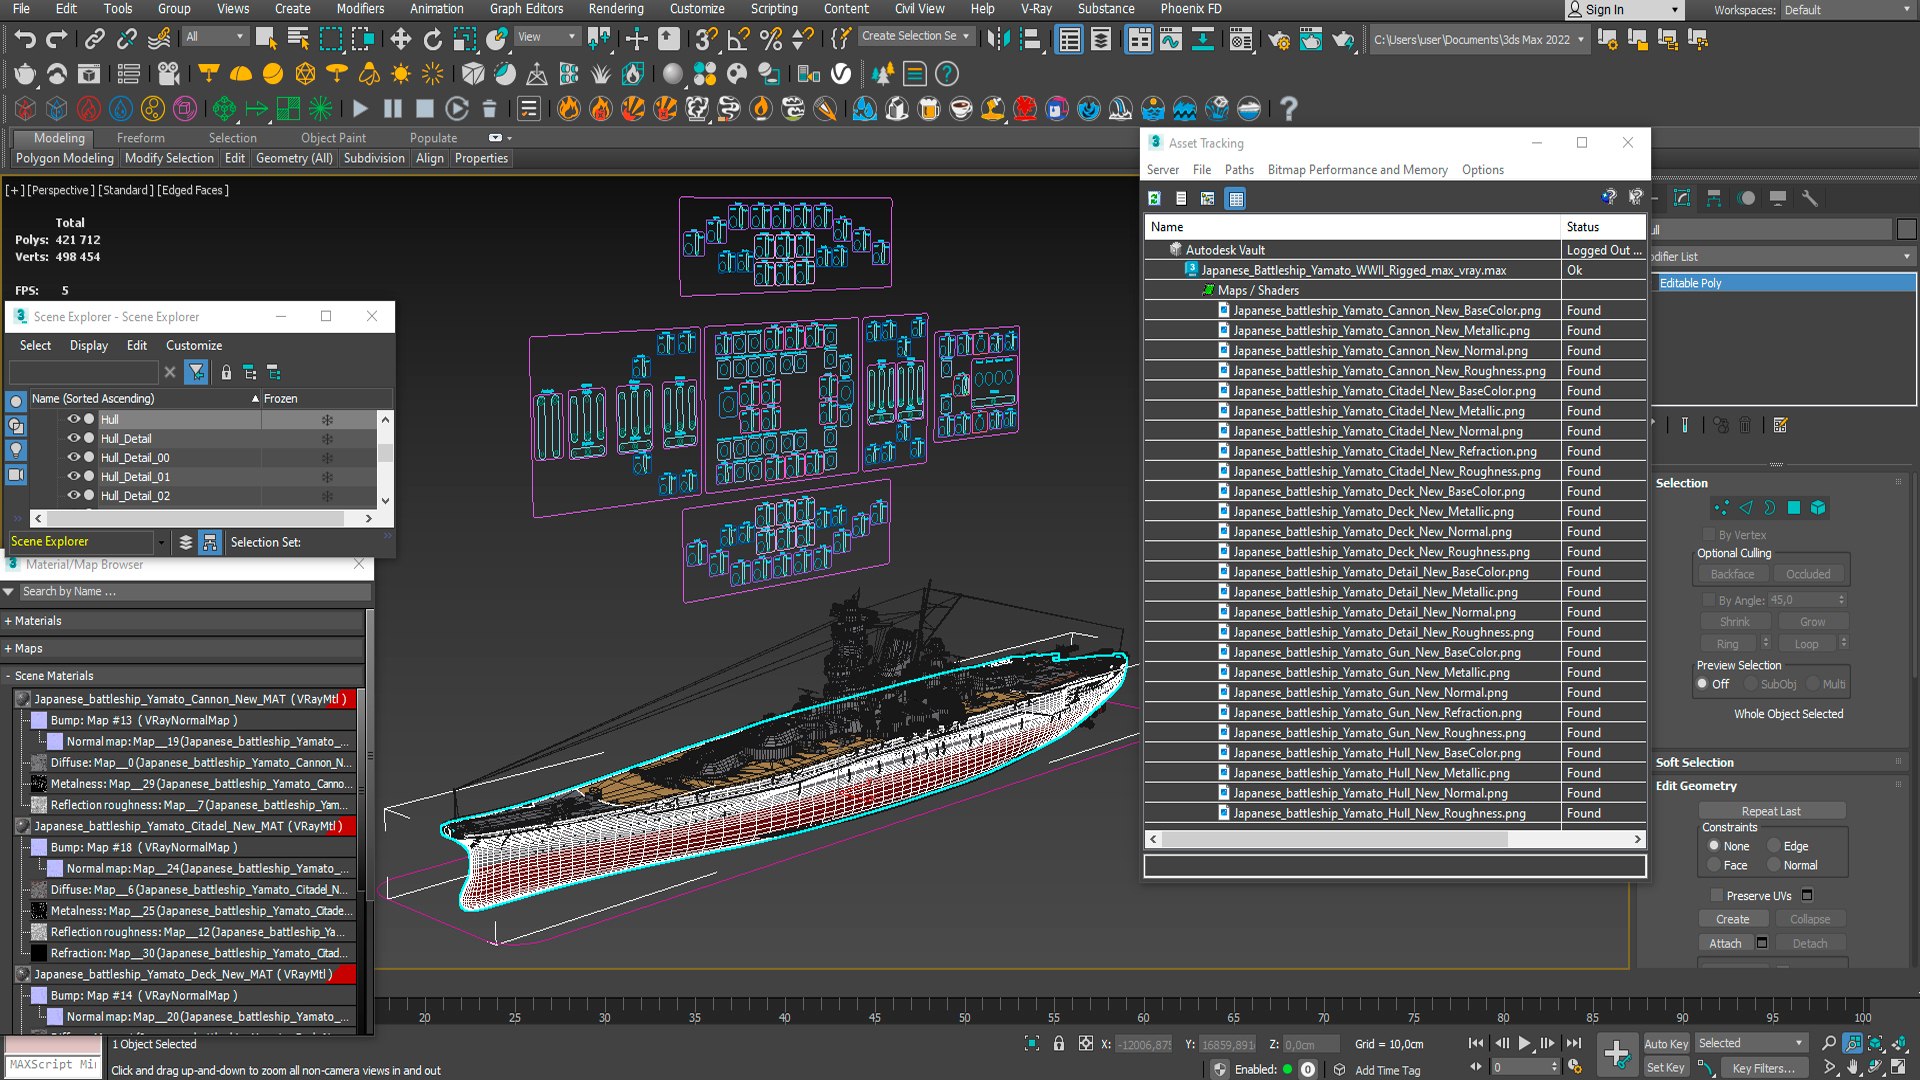Select Editable Poly in modifier stack

[1782, 283]
